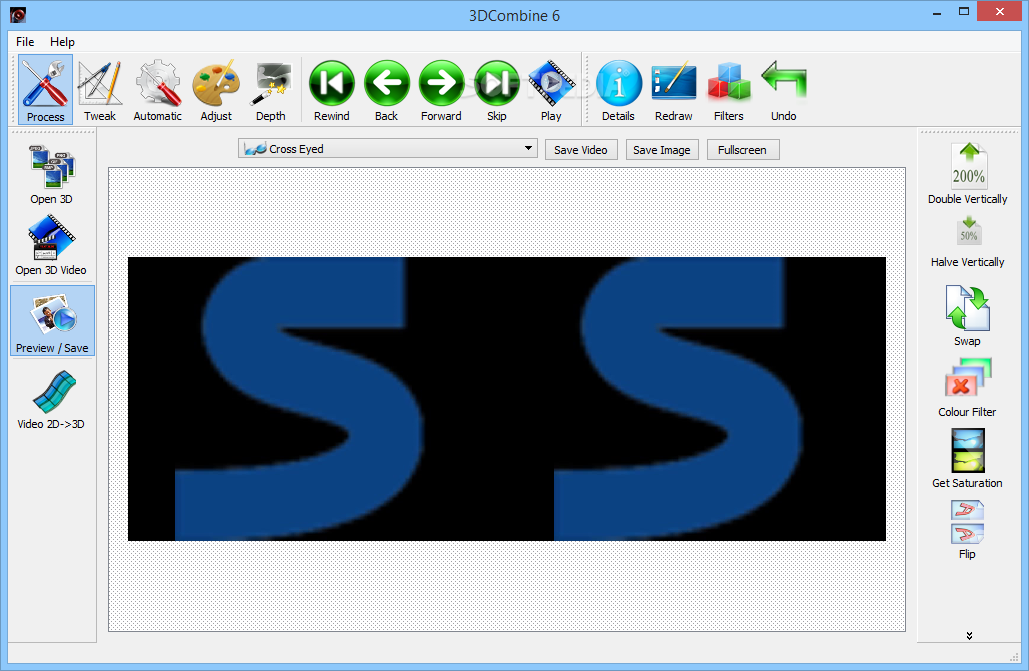This screenshot has width=1029, height=671.
Task: Step Back one frame
Action: click(387, 90)
